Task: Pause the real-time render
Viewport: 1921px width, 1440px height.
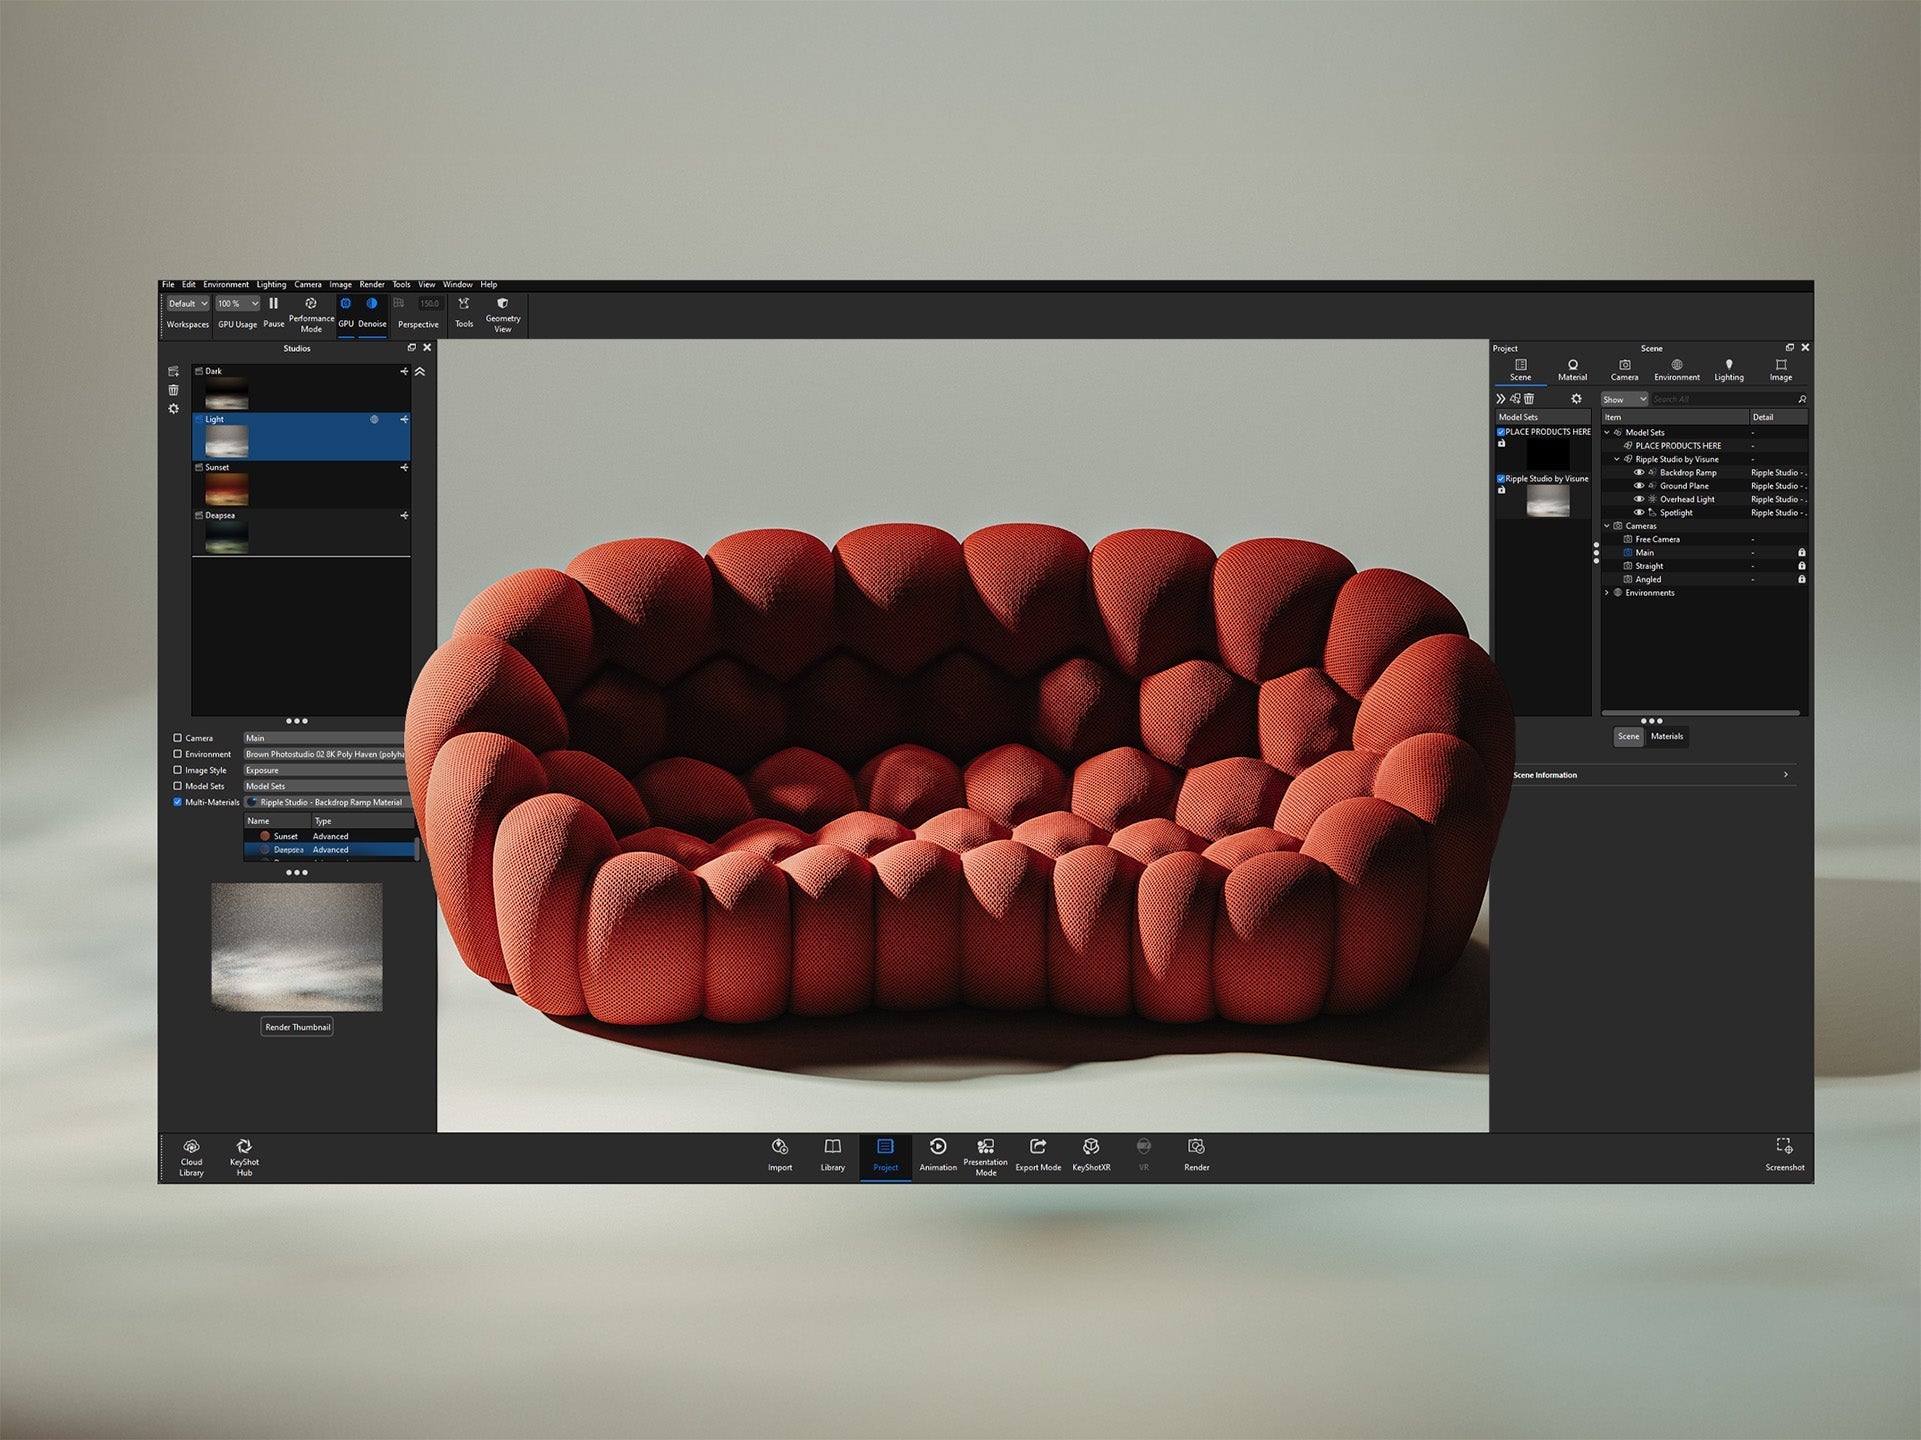Action: pyautogui.click(x=274, y=303)
